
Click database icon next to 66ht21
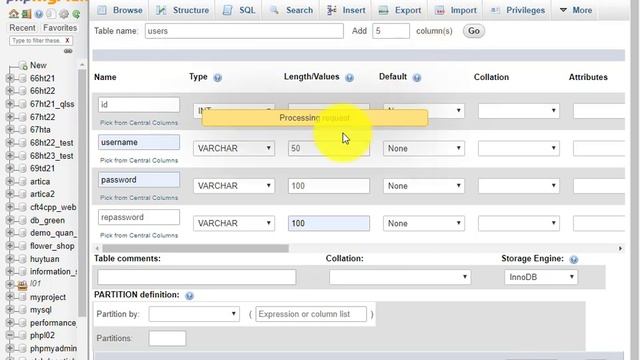(22, 78)
